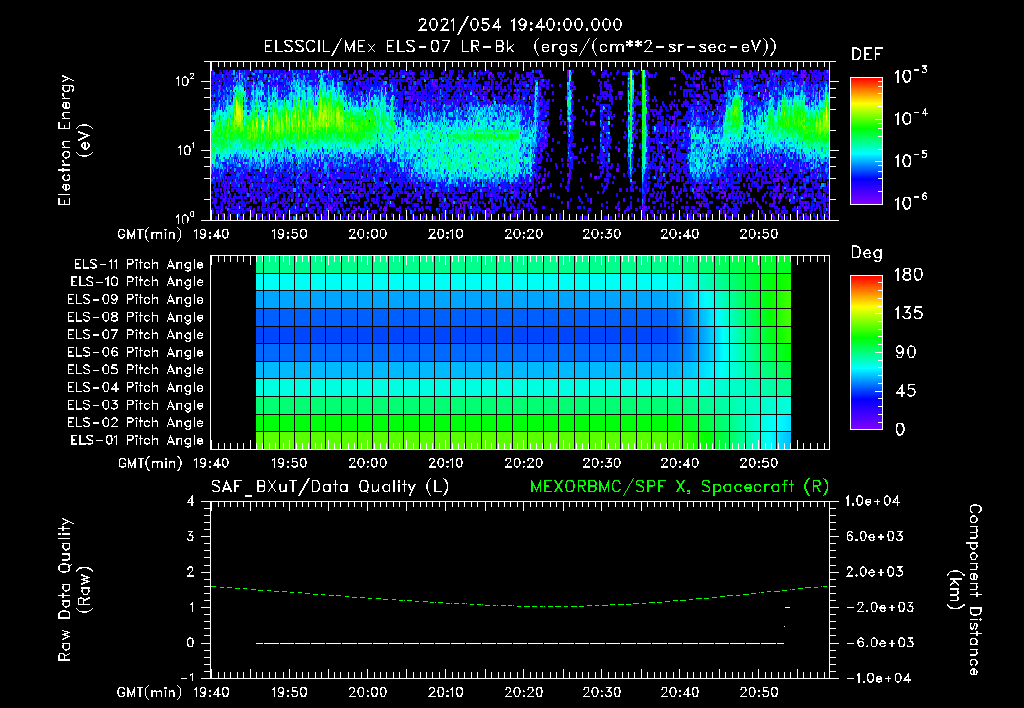Select the Electron Energy (eV) axis label
Screen dimensions: 1024x708
coord(74,140)
